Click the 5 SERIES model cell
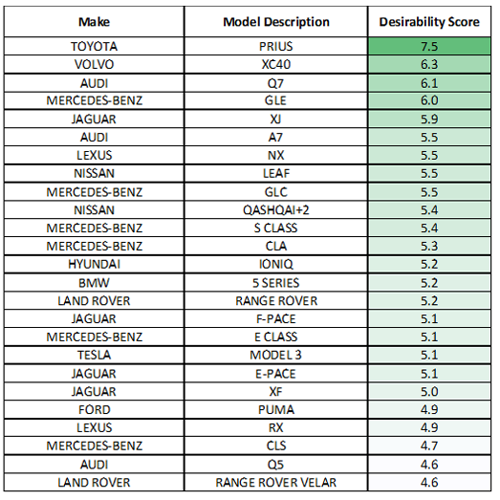500x500 pixels. [276, 283]
